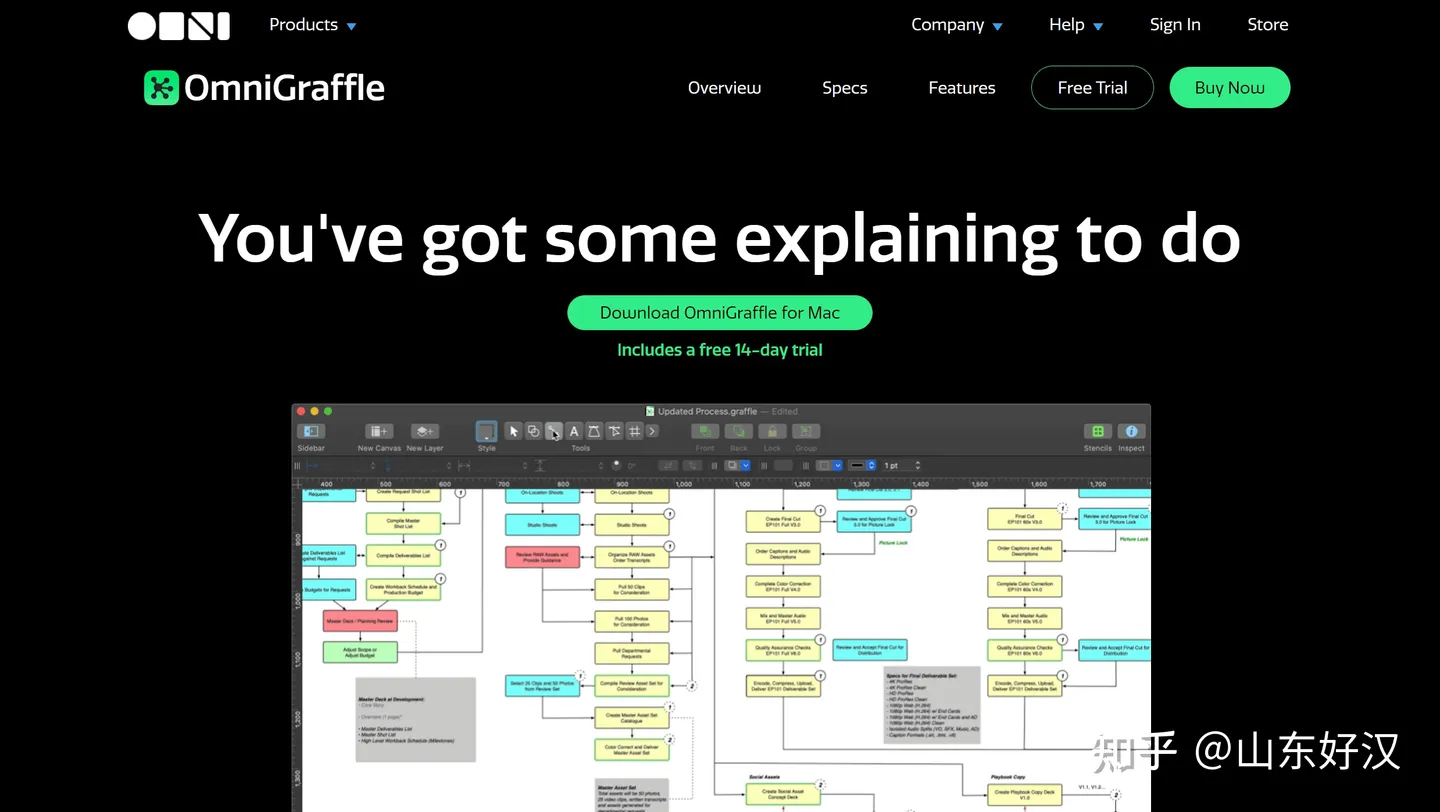The height and width of the screenshot is (812, 1440).
Task: Select the arrow Selection tool
Action: coord(513,431)
